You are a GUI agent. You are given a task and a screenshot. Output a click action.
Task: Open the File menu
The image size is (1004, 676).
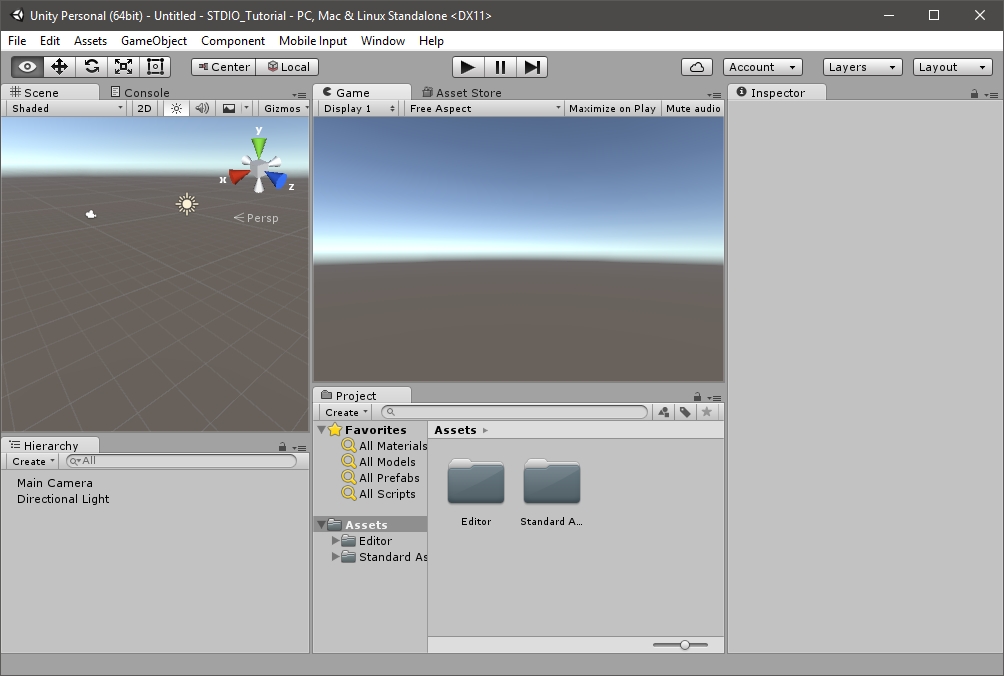[x=17, y=40]
